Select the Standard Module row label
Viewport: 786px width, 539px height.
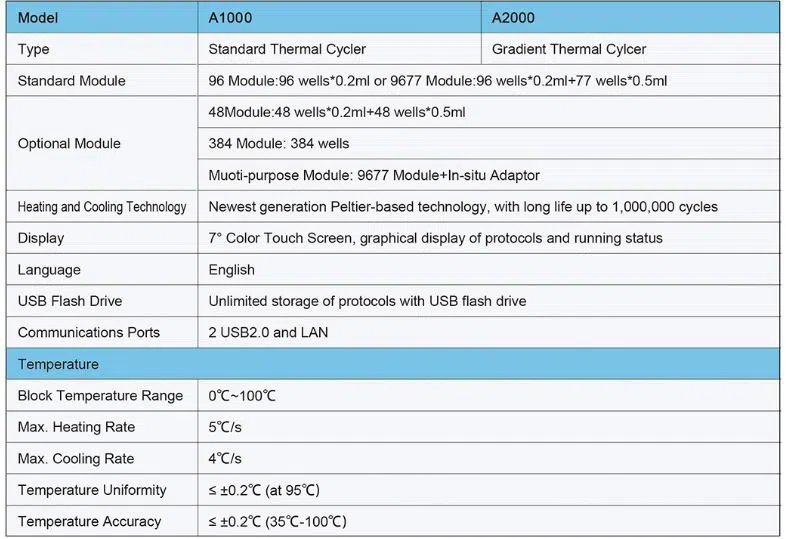[x=72, y=81]
